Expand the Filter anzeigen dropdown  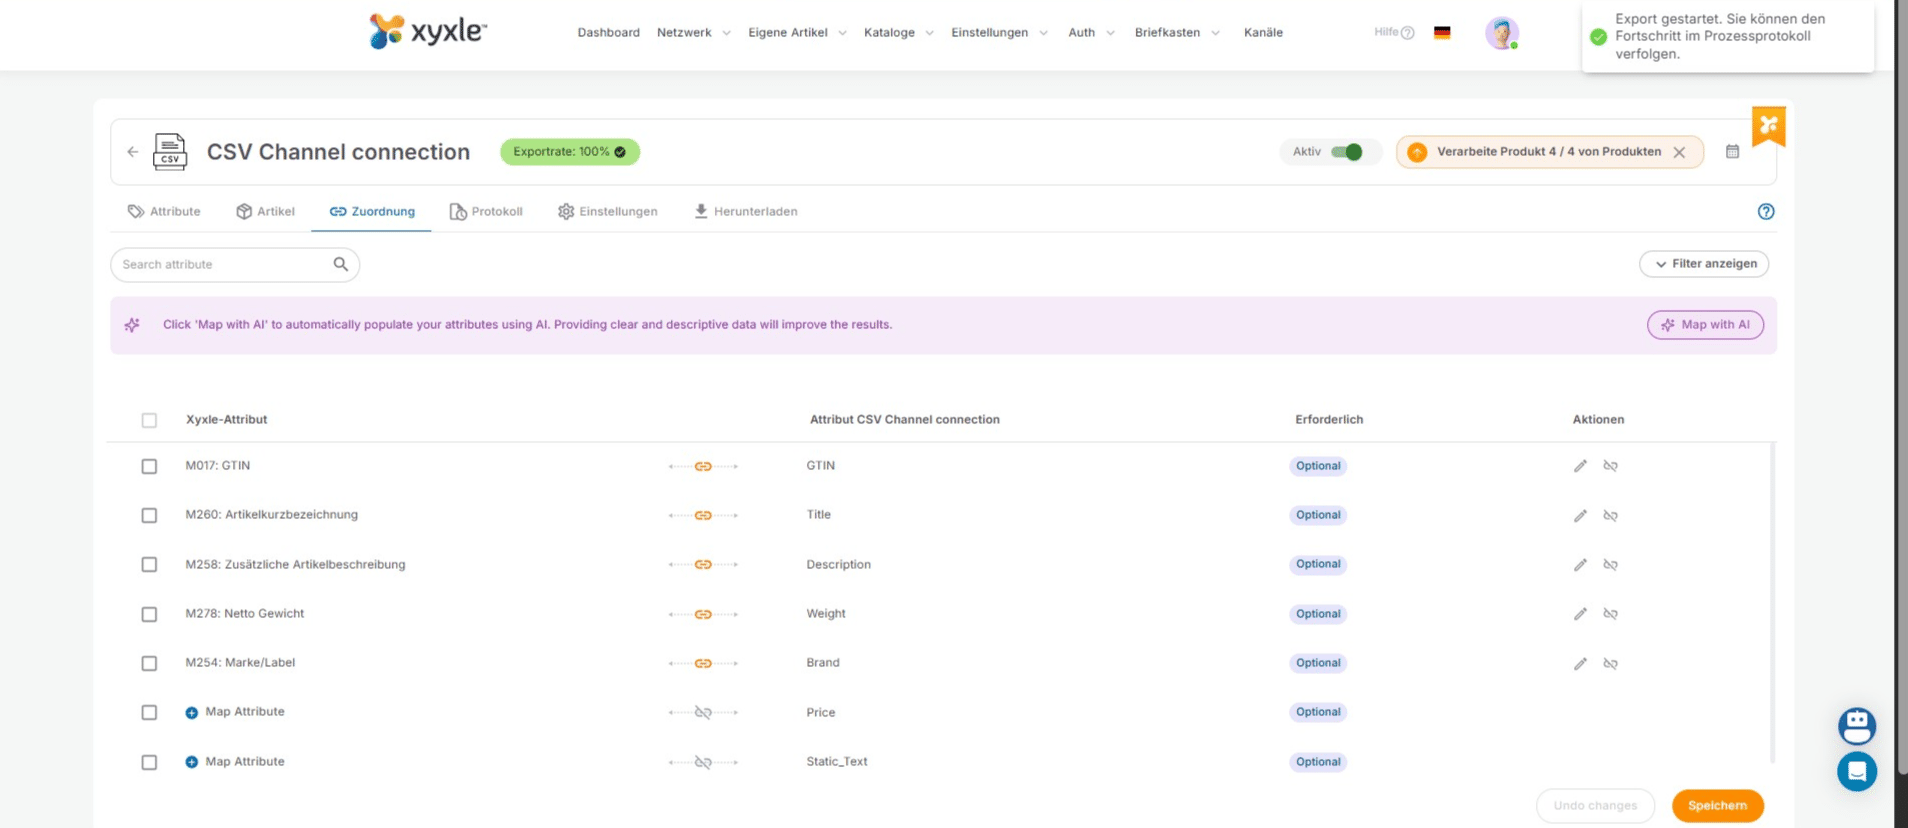pos(1704,264)
